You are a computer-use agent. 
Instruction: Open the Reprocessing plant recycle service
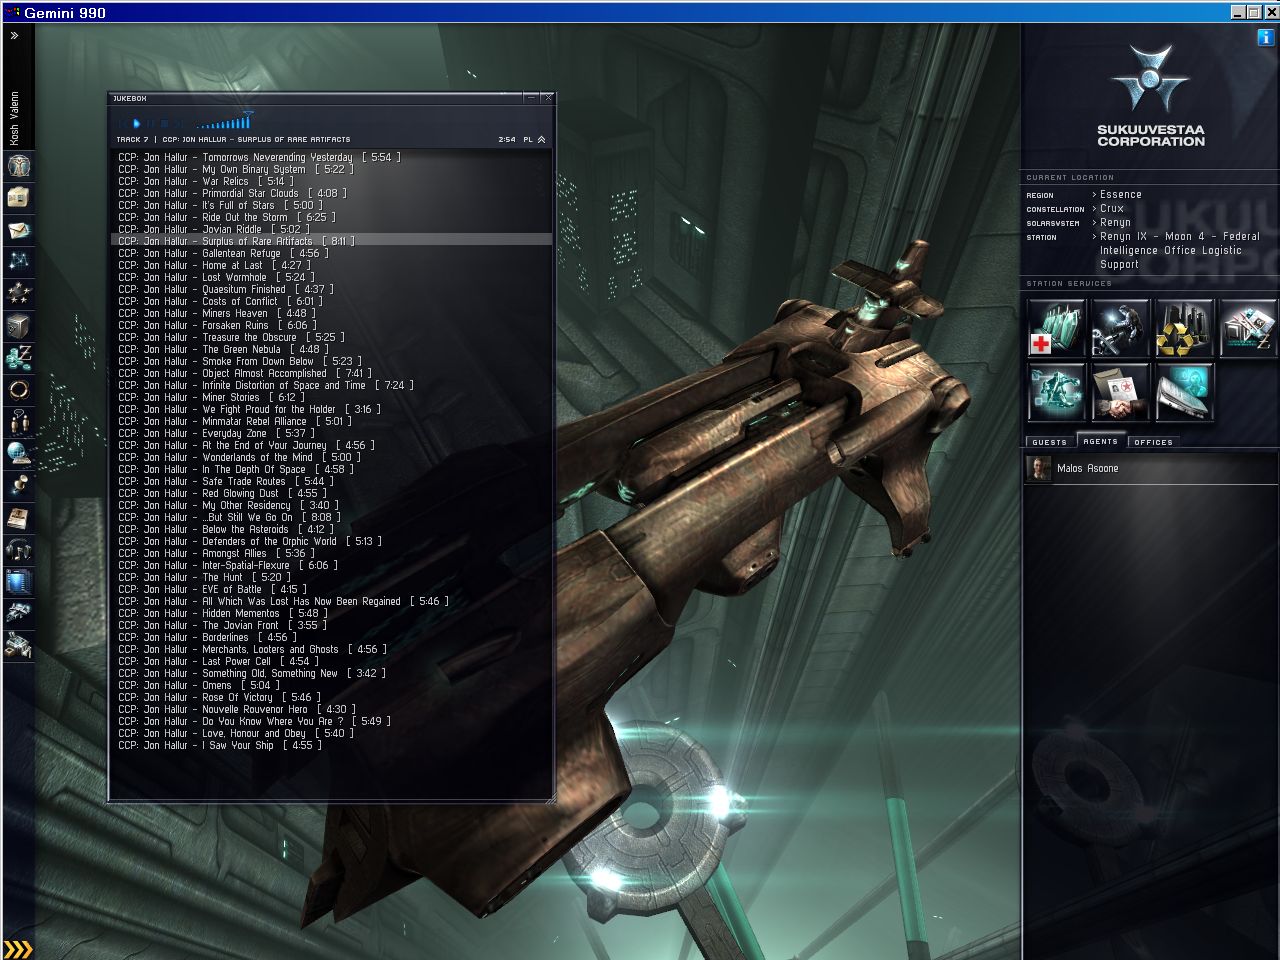(x=1184, y=328)
